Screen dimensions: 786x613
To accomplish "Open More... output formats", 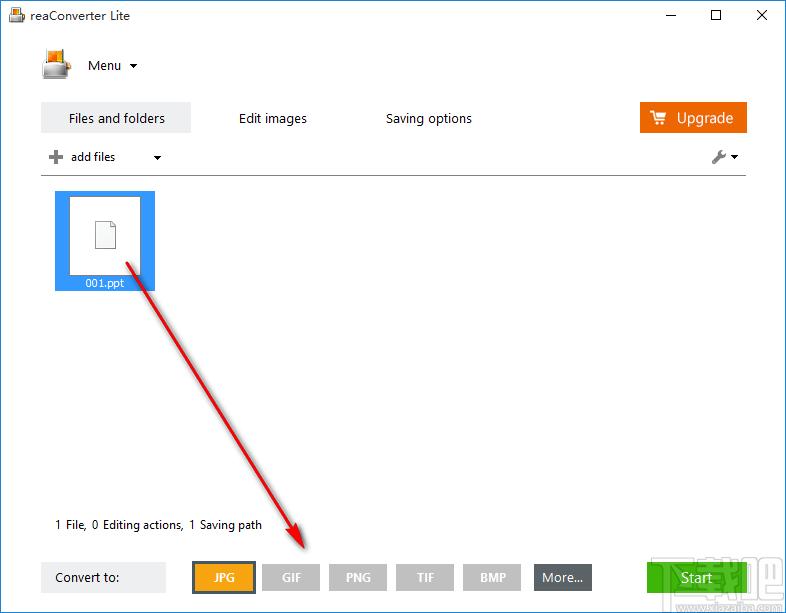I will pyautogui.click(x=562, y=577).
